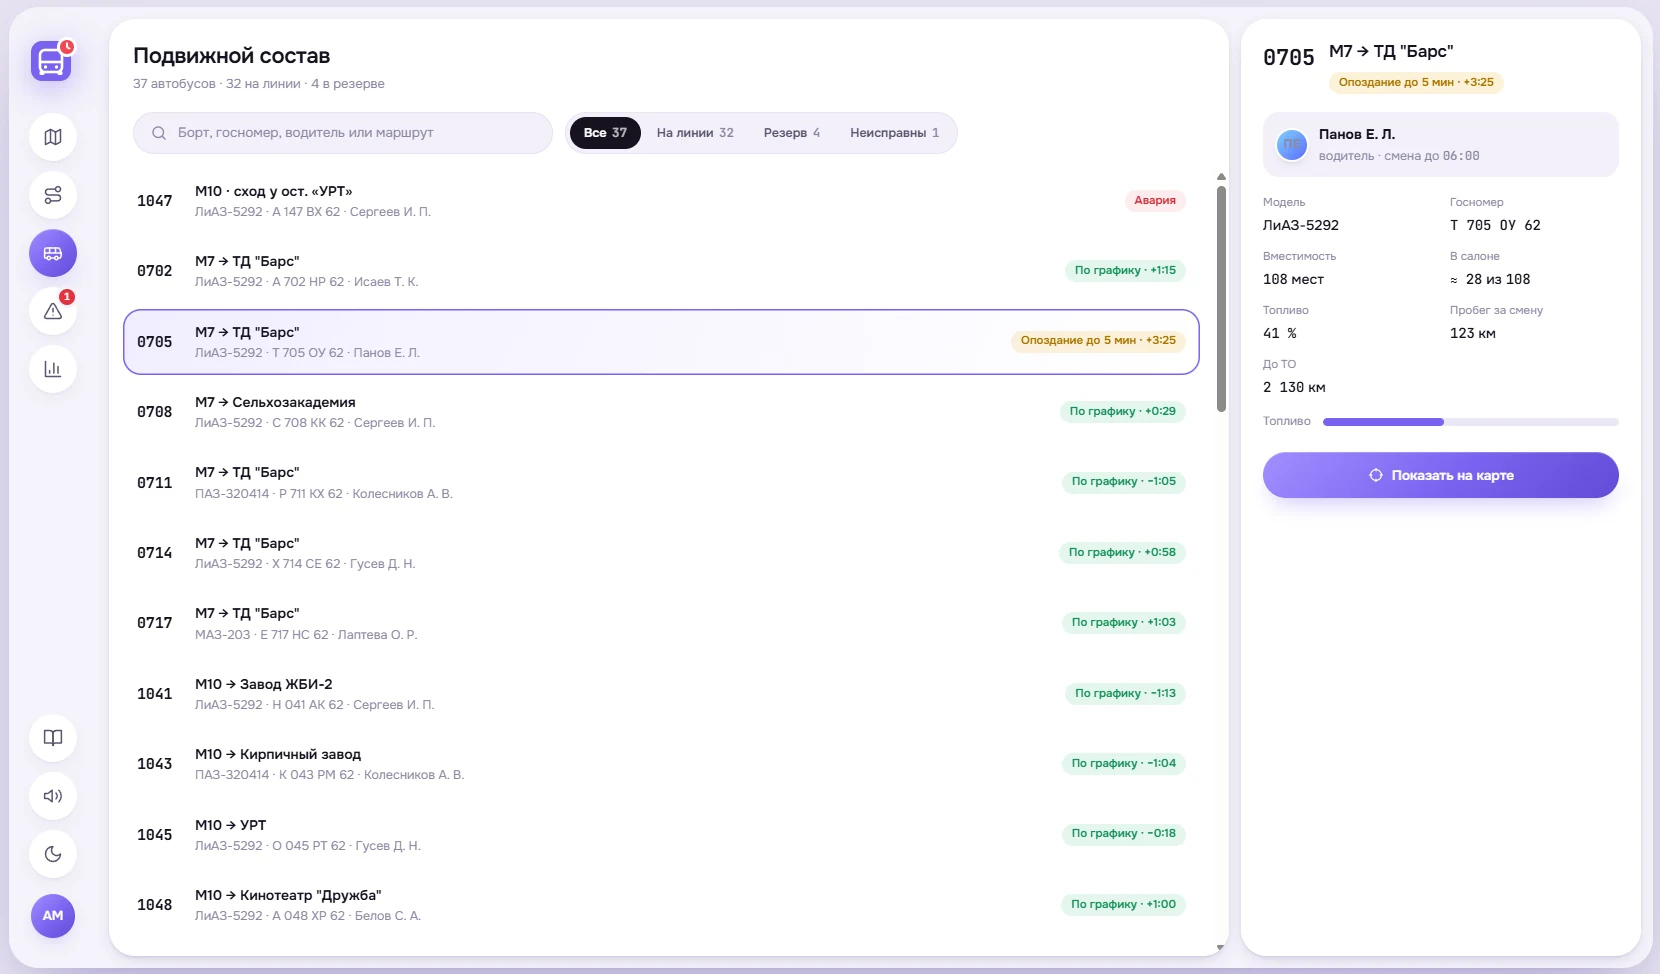
Task: Select bus 0702 row
Action: click(661, 271)
